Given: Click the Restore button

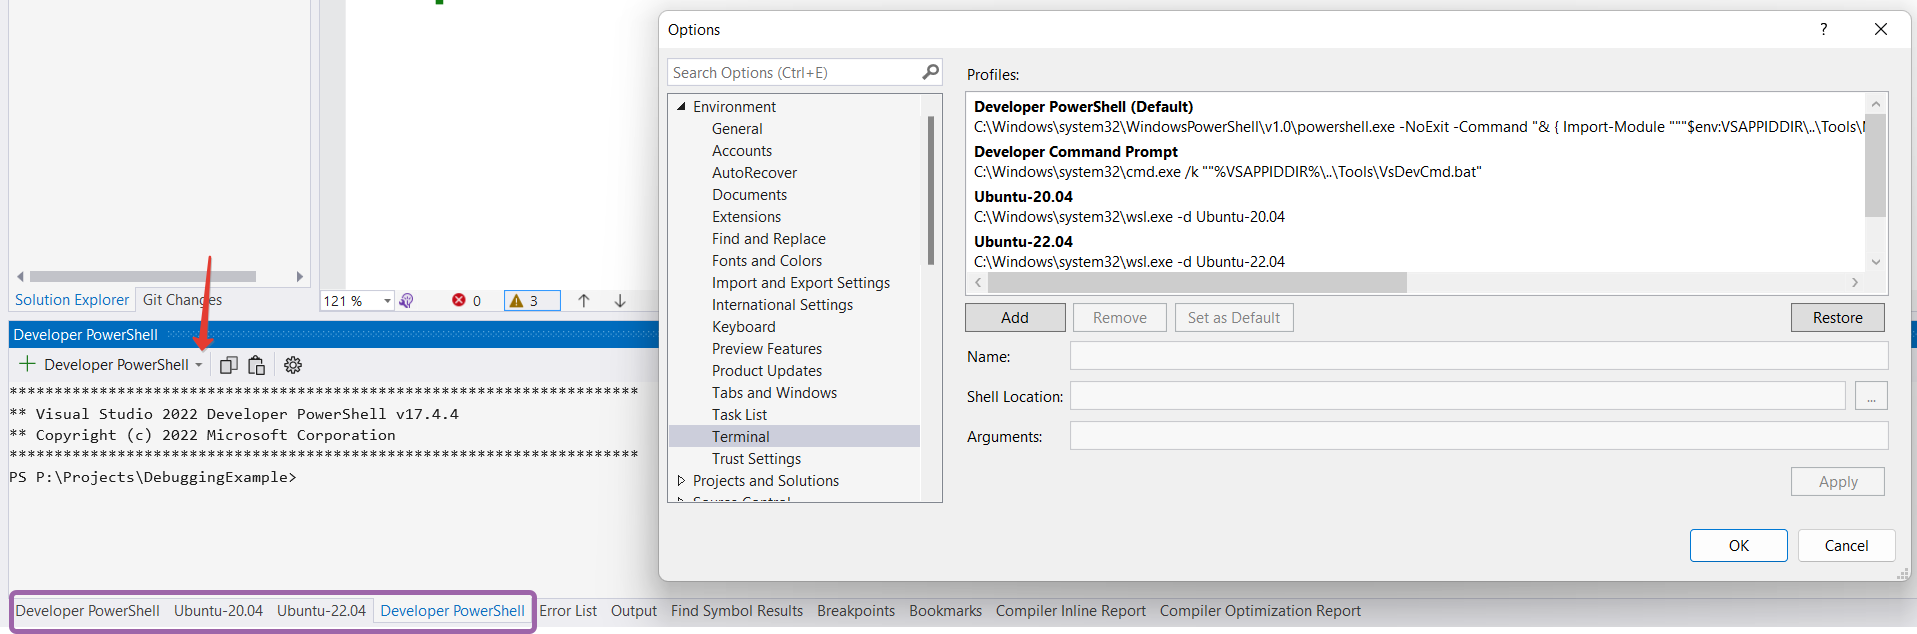Looking at the screenshot, I should 1837,317.
